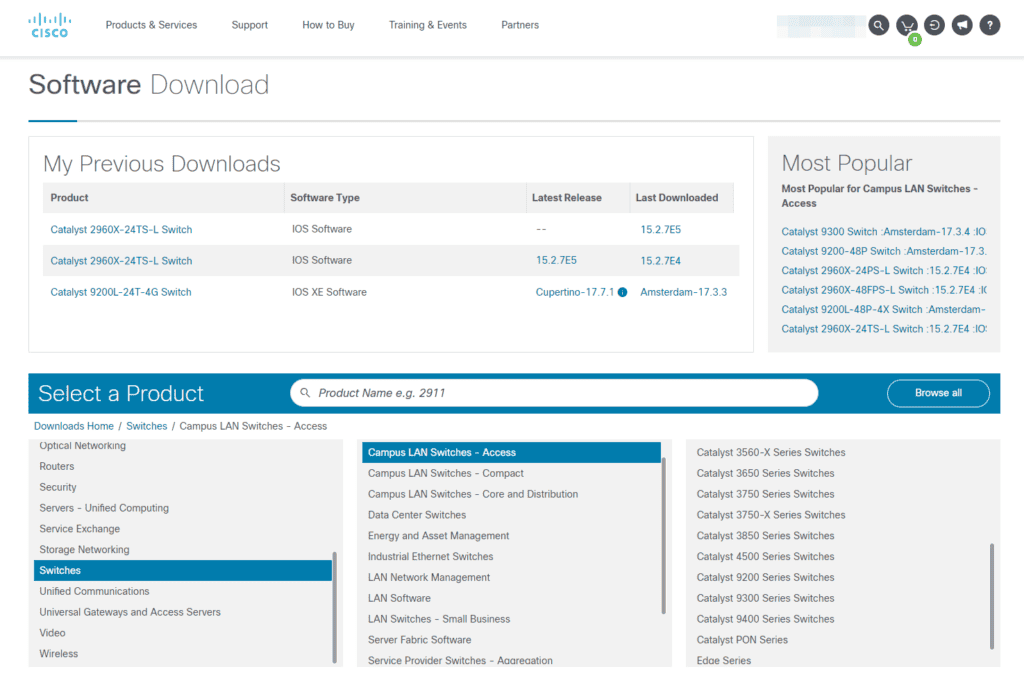Screen dimensions: 1024x685
Task: Select Wireless in the category list
Action: 59,654
